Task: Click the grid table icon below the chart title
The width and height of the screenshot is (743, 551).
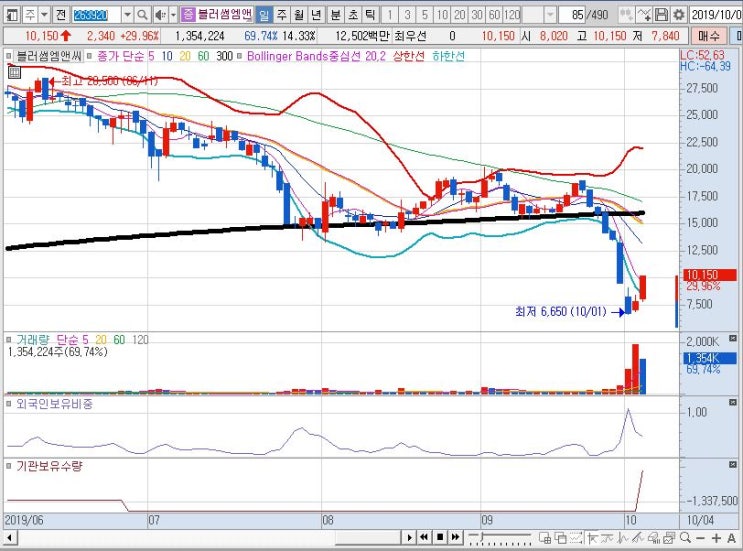Action: (14, 72)
